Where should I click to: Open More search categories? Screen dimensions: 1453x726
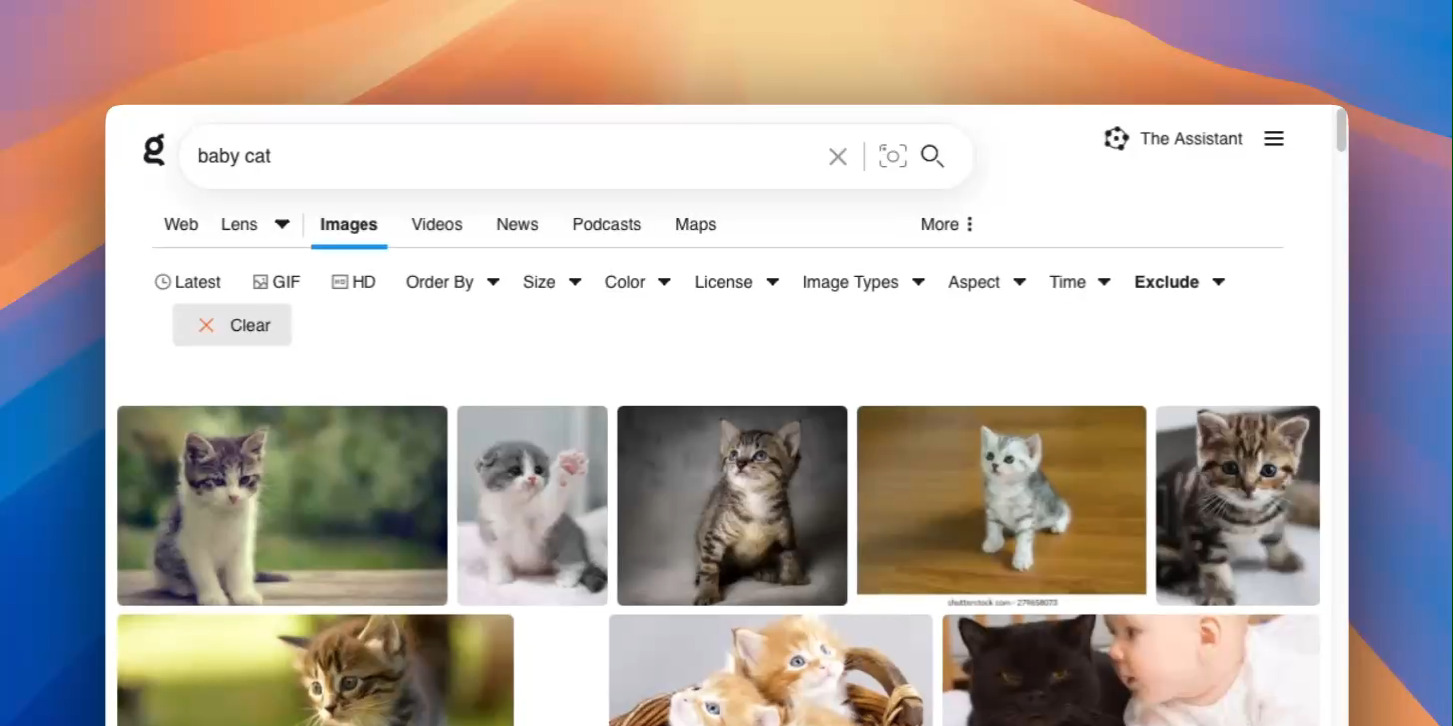pyautogui.click(x=944, y=224)
